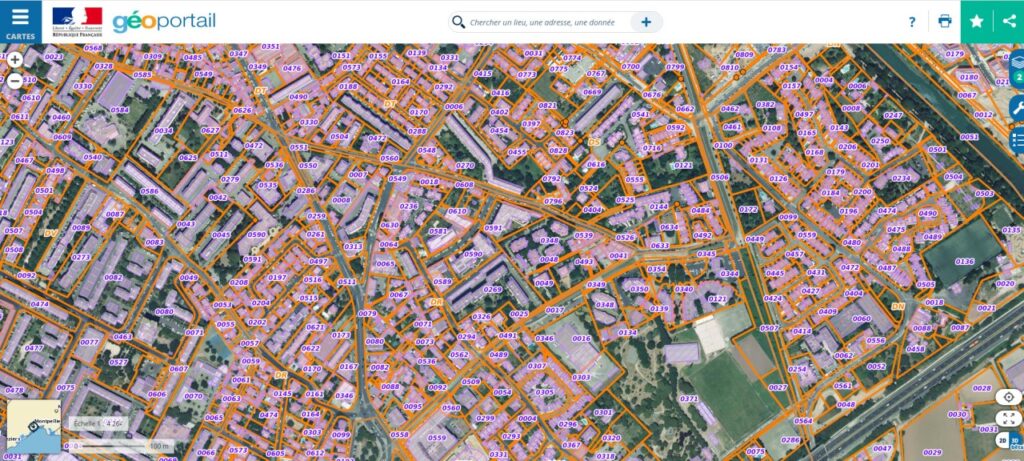Open the wrench map tools panel
Screen dimensions: 1024x461
(1017, 108)
